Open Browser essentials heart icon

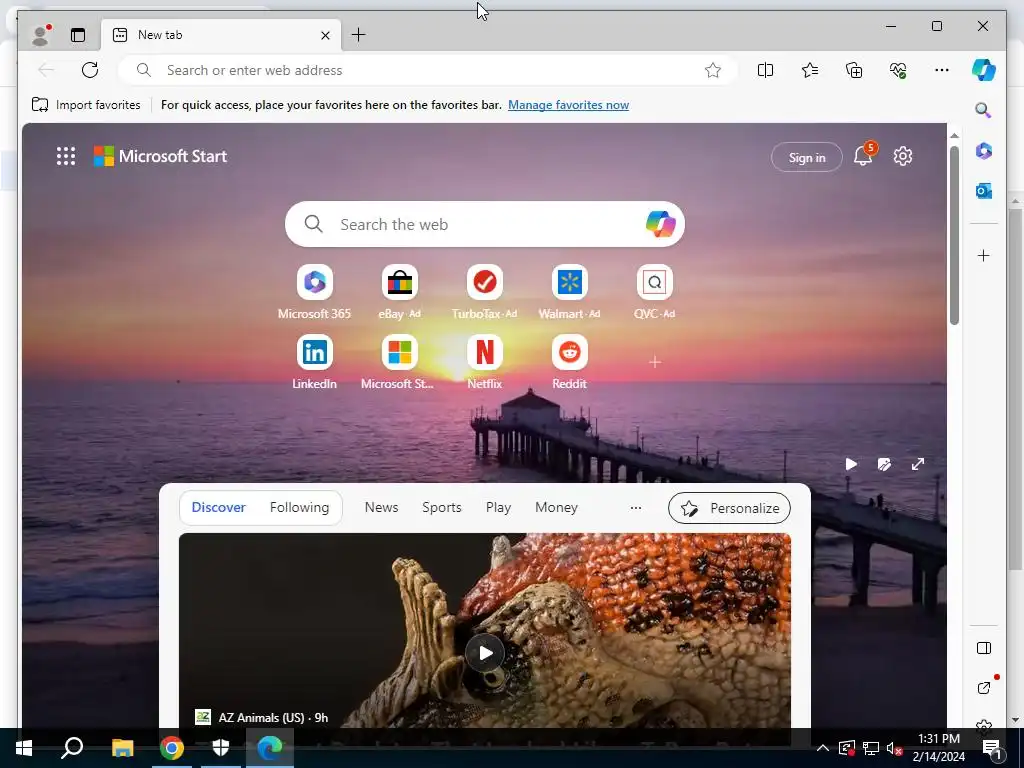point(898,70)
